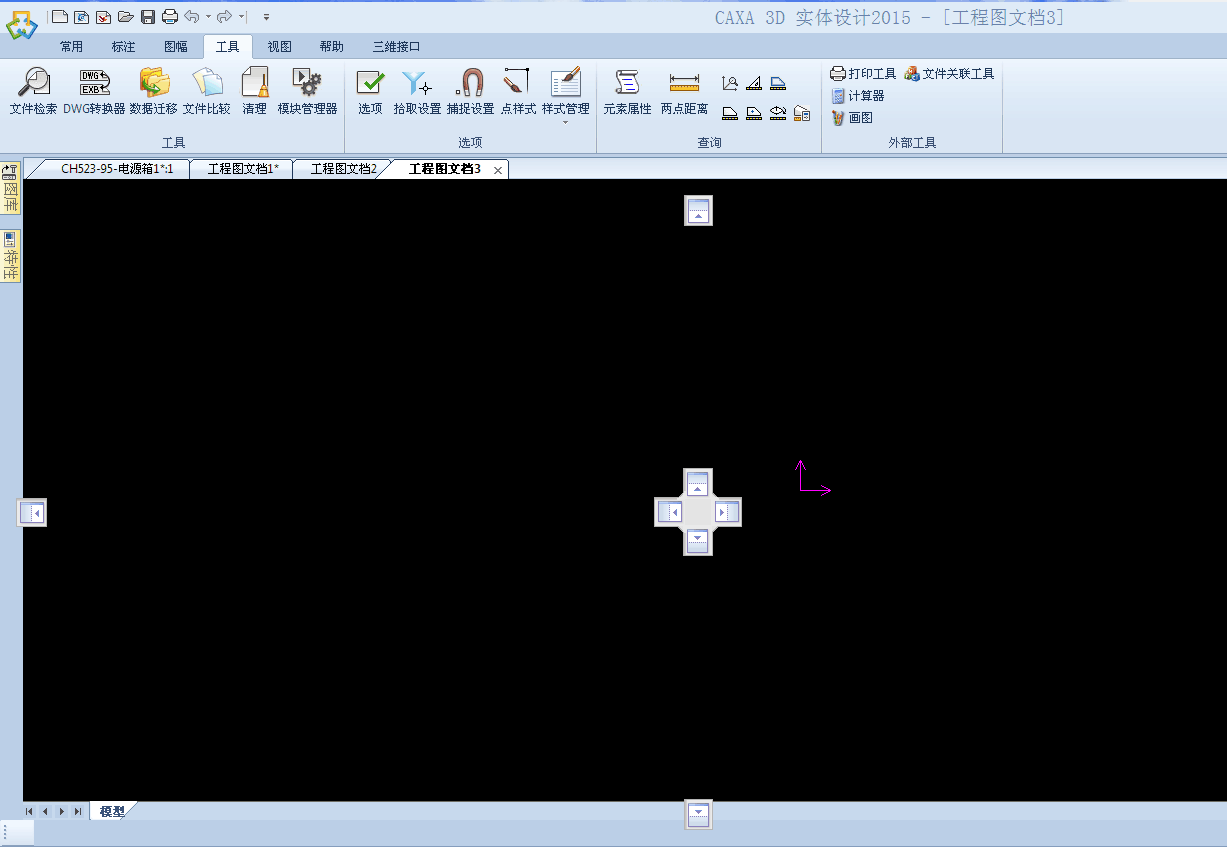Open the 选项 options dialog
This screenshot has height=847, width=1227.
(x=370, y=91)
